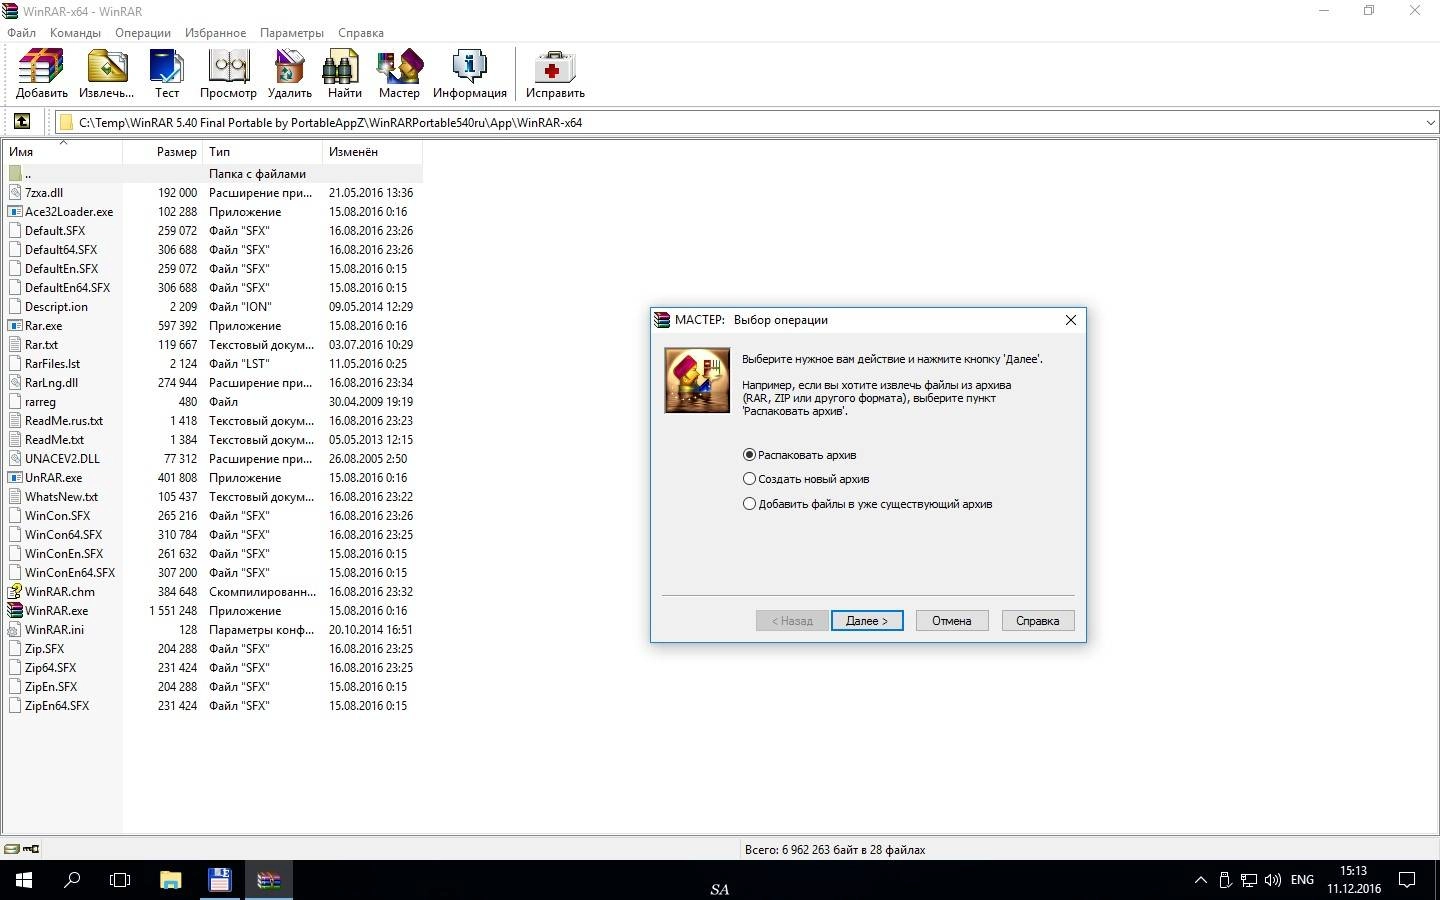This screenshot has height=900, width=1440.
Task: Click the 'Далее >' button in the wizard
Action: pyautogui.click(x=867, y=620)
